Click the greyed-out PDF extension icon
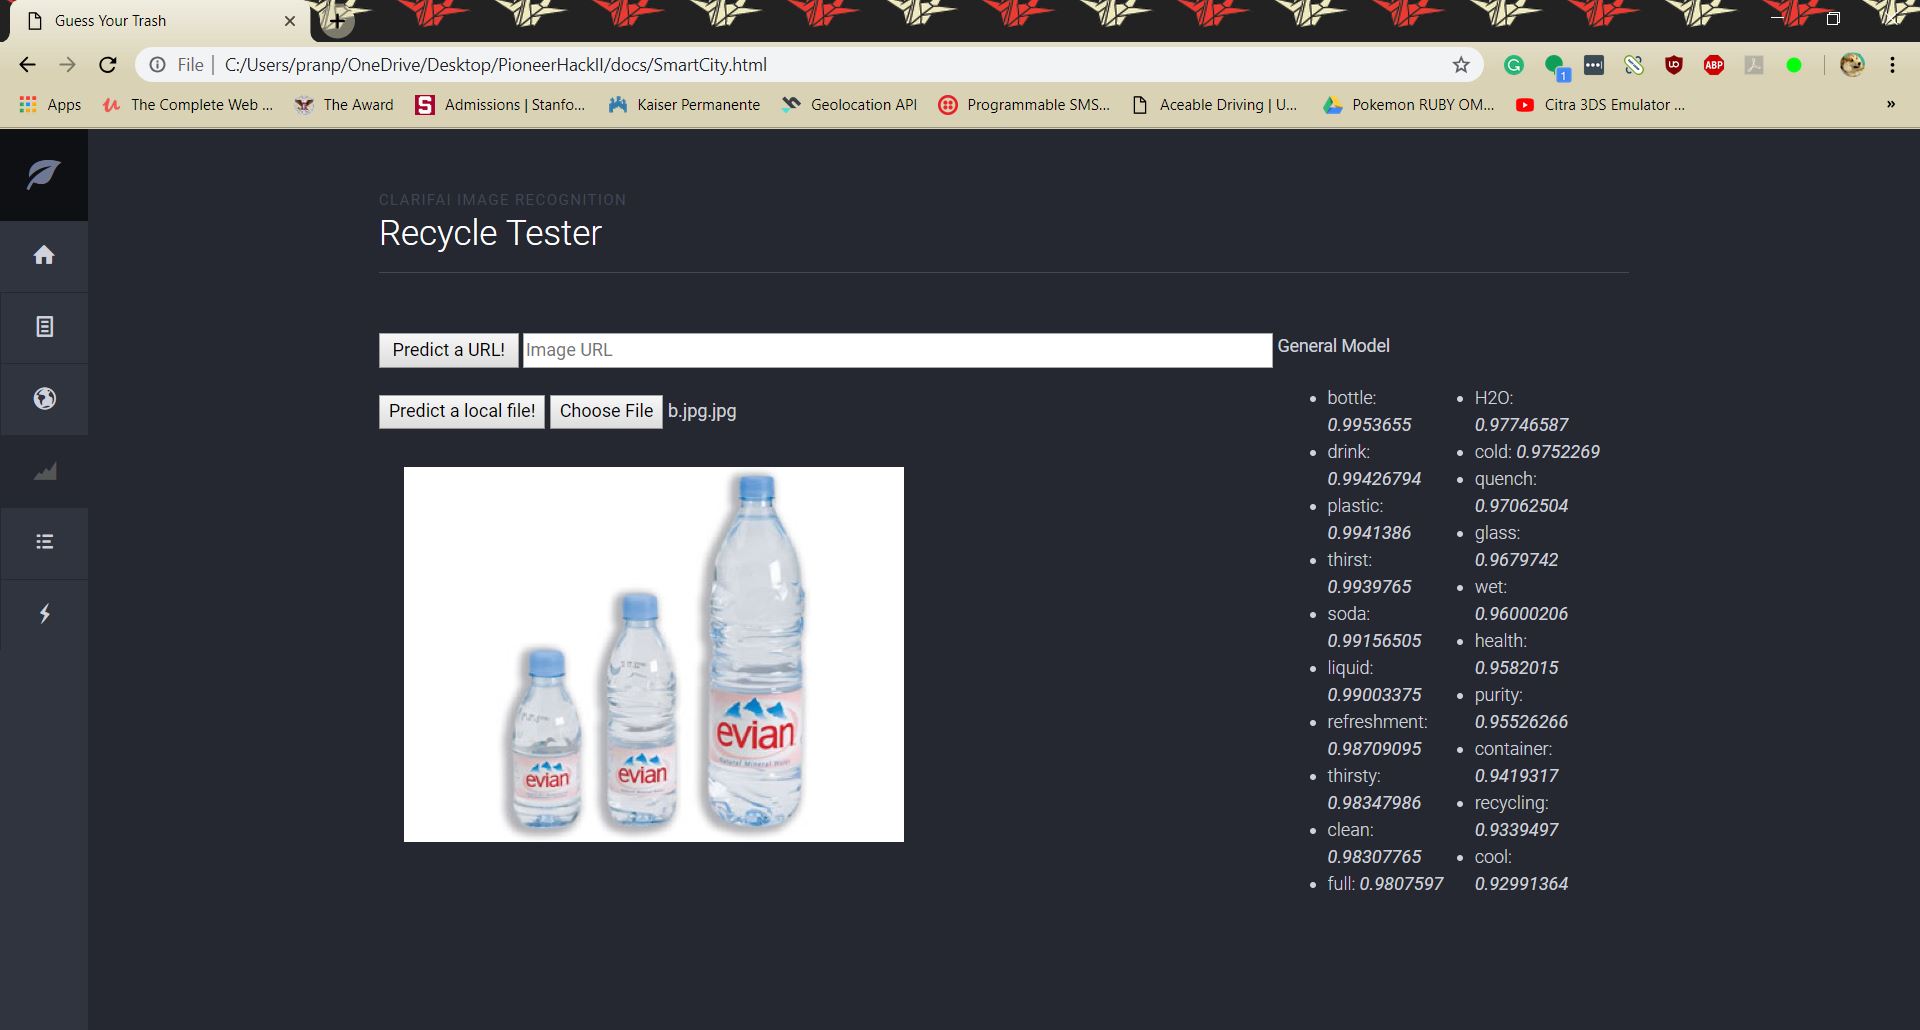Viewport: 1920px width, 1030px height. (1754, 65)
